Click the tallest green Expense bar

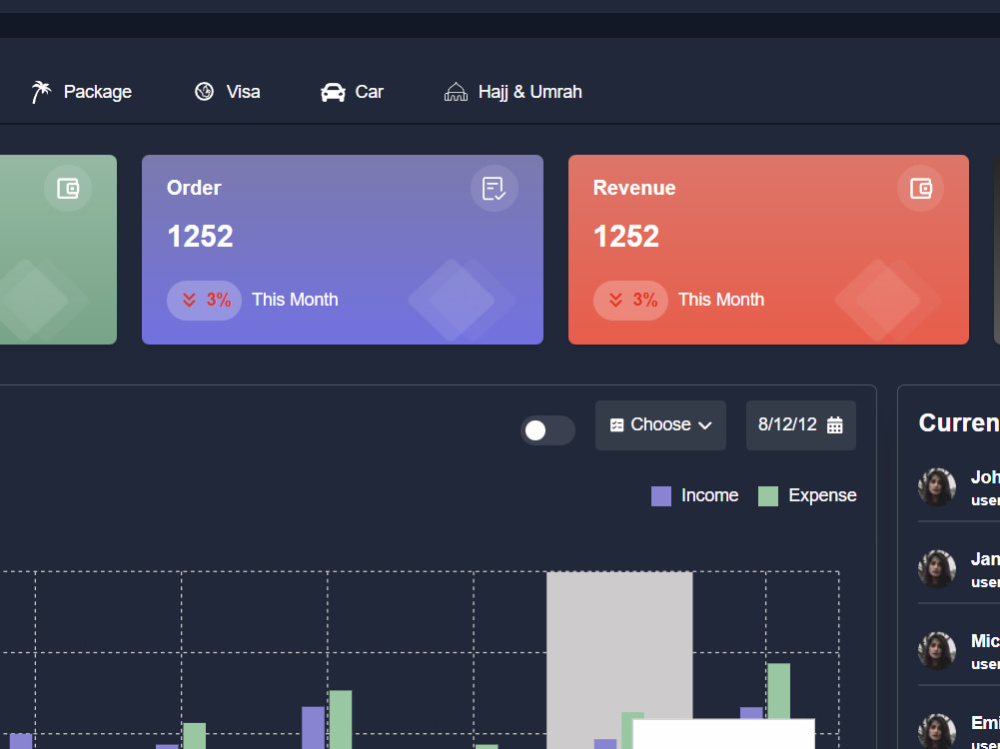(779, 691)
